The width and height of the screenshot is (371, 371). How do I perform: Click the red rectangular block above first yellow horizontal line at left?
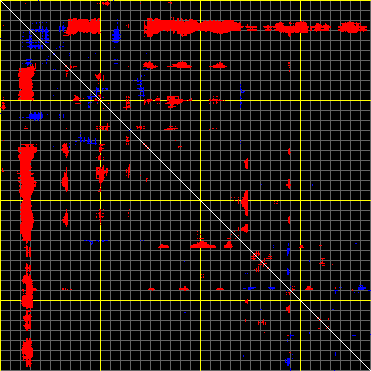pos(26,83)
